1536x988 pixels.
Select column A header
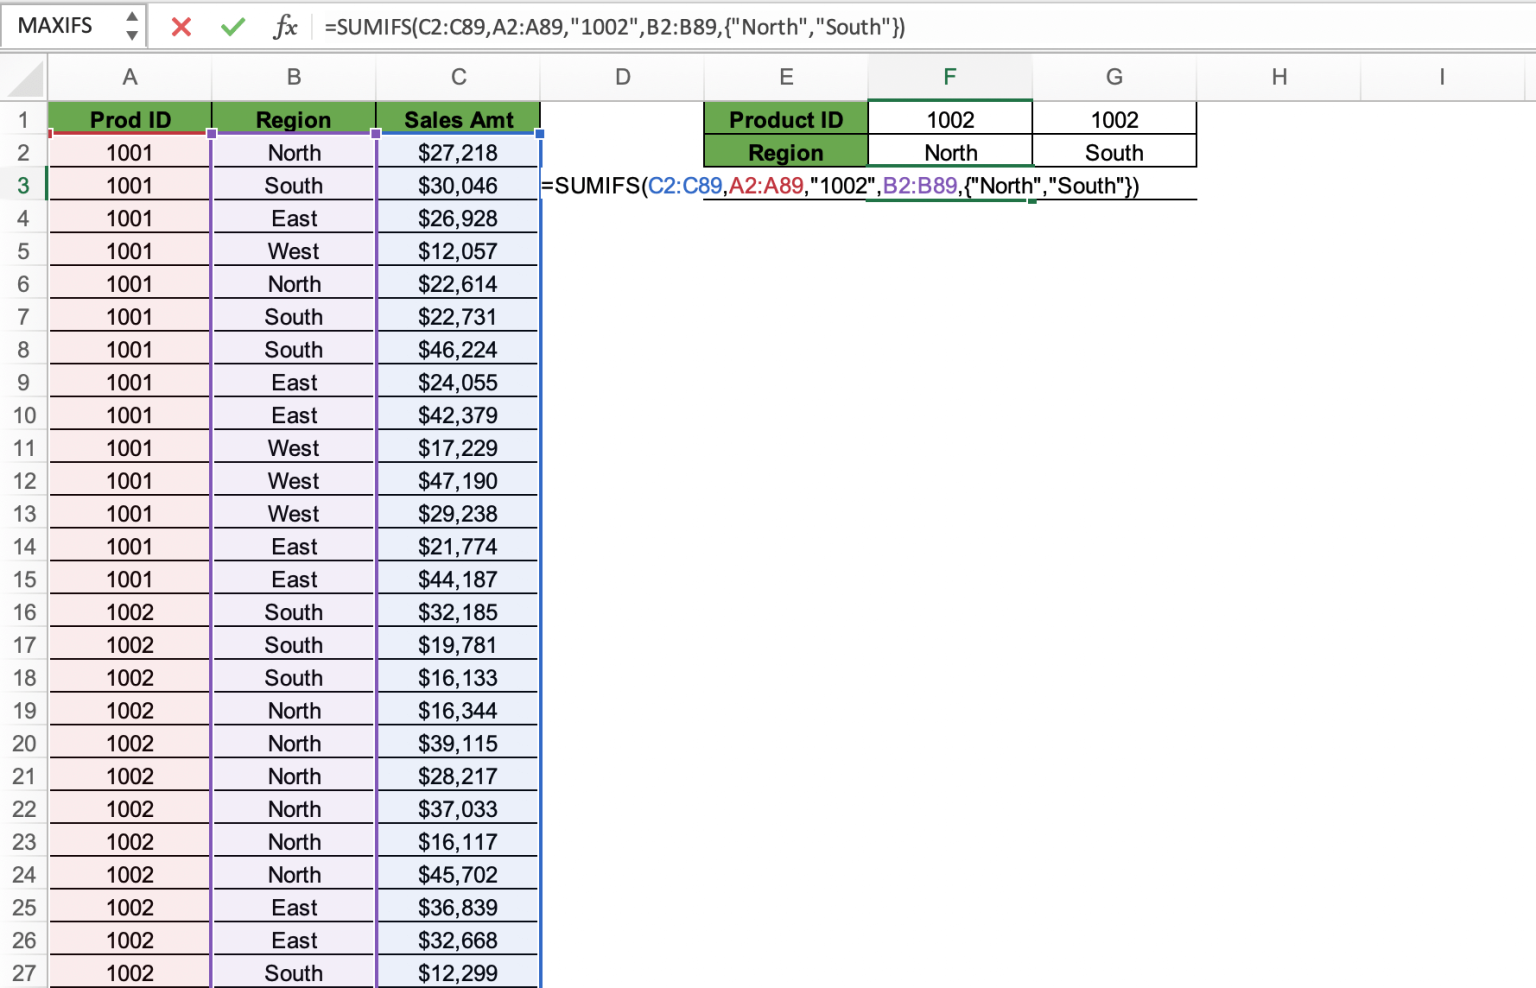tap(129, 77)
